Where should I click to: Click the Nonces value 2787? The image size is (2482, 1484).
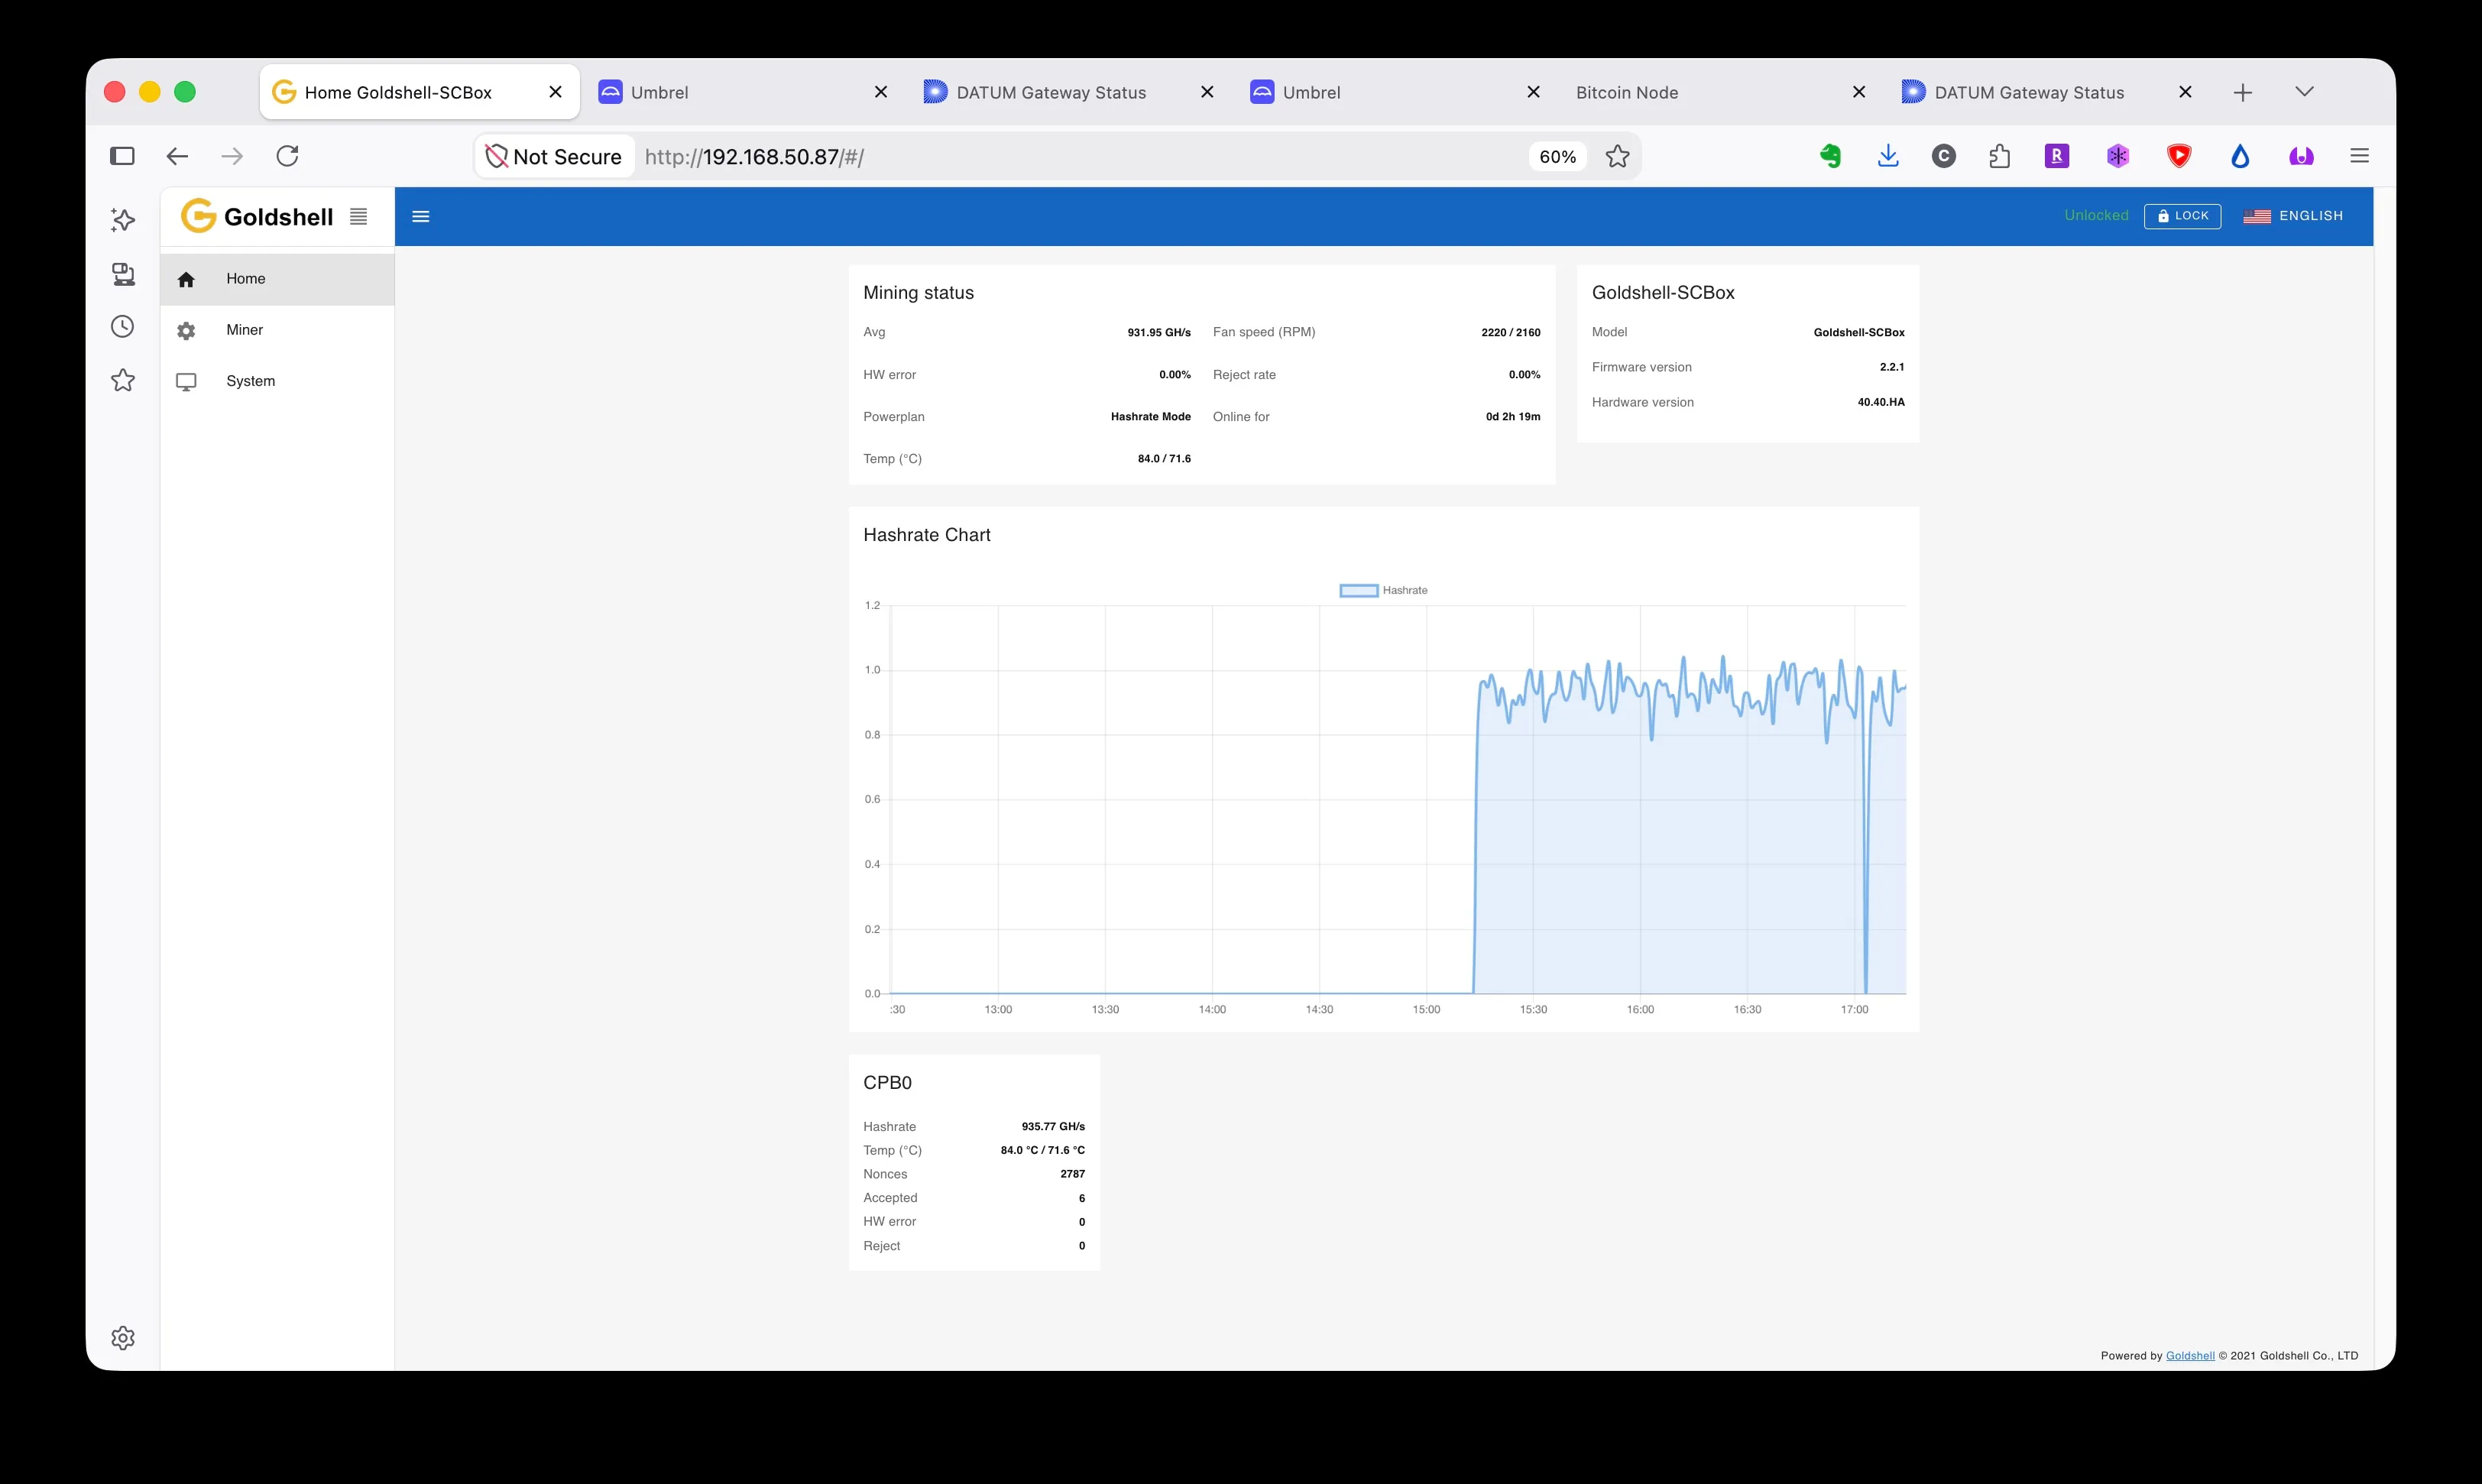pyautogui.click(x=1072, y=1174)
